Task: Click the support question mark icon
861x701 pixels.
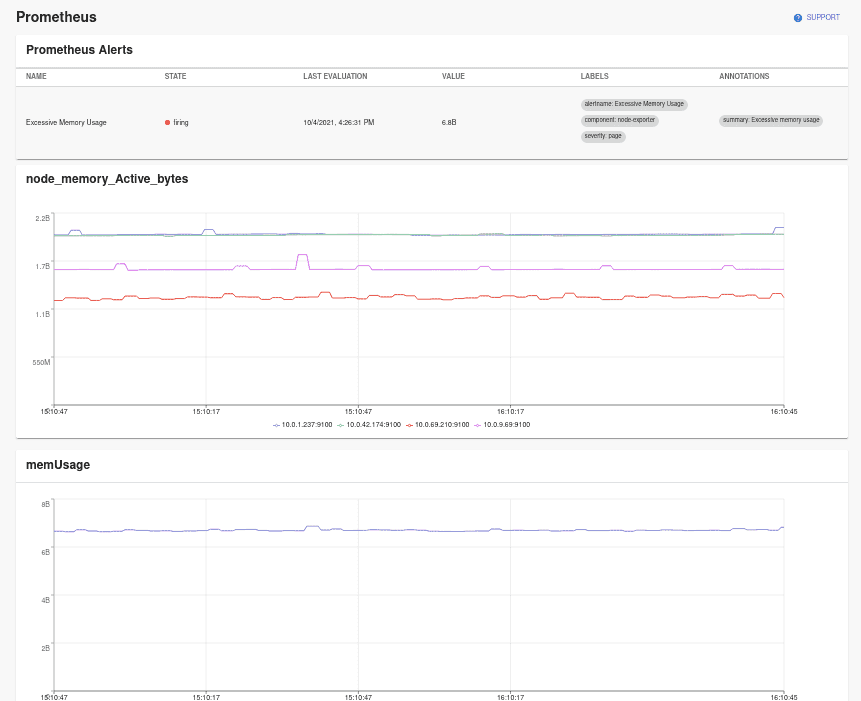Action: point(798,18)
